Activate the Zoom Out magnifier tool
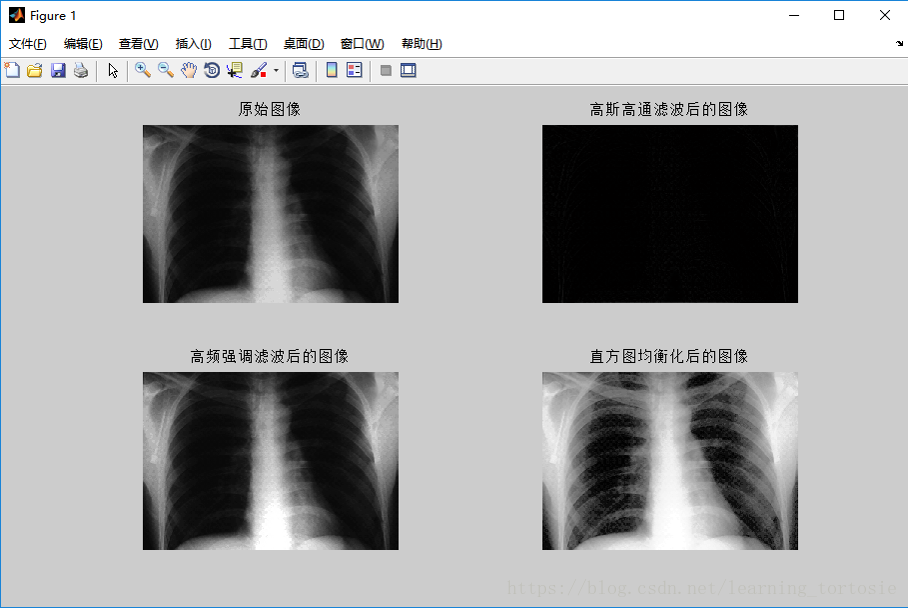This screenshot has height=608, width=908. click(166, 71)
